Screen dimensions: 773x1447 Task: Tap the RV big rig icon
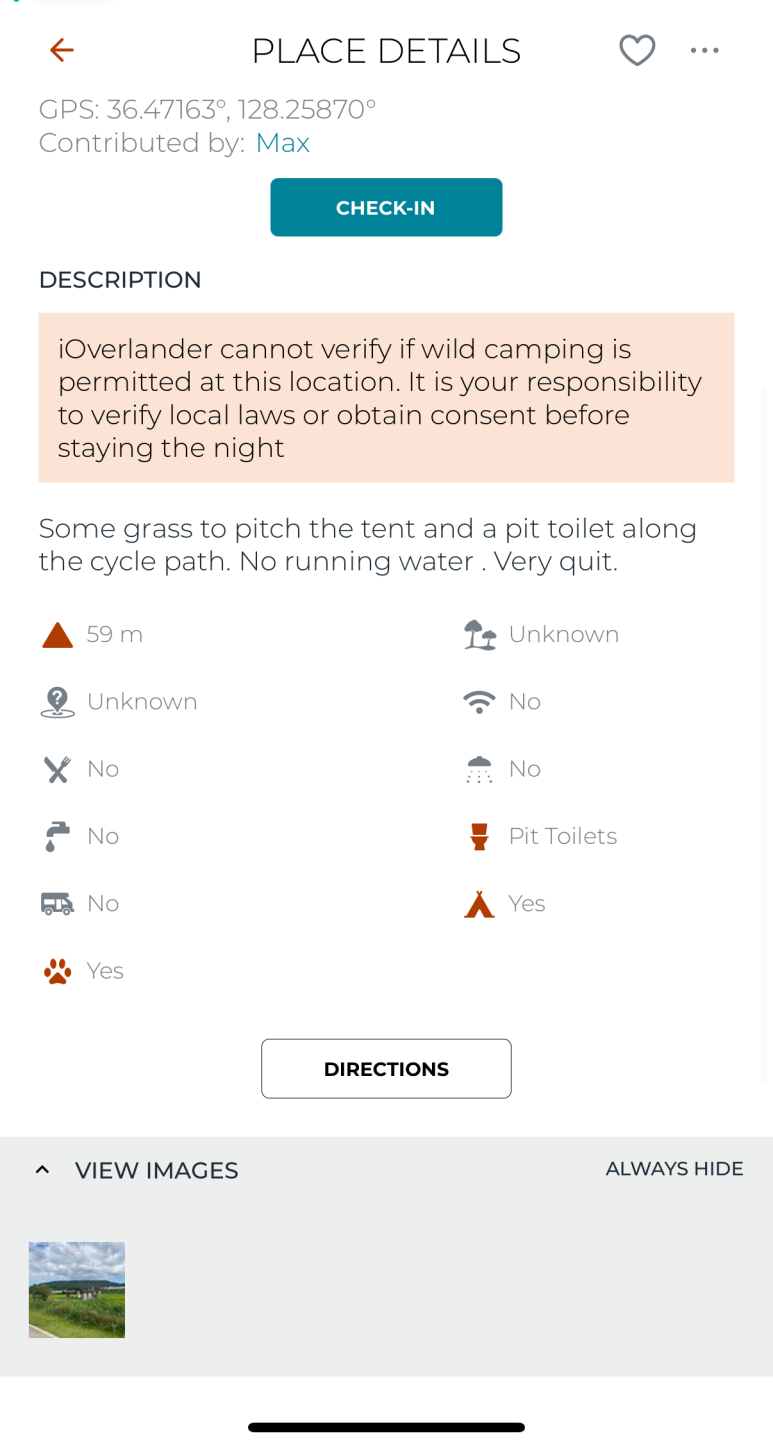point(58,904)
